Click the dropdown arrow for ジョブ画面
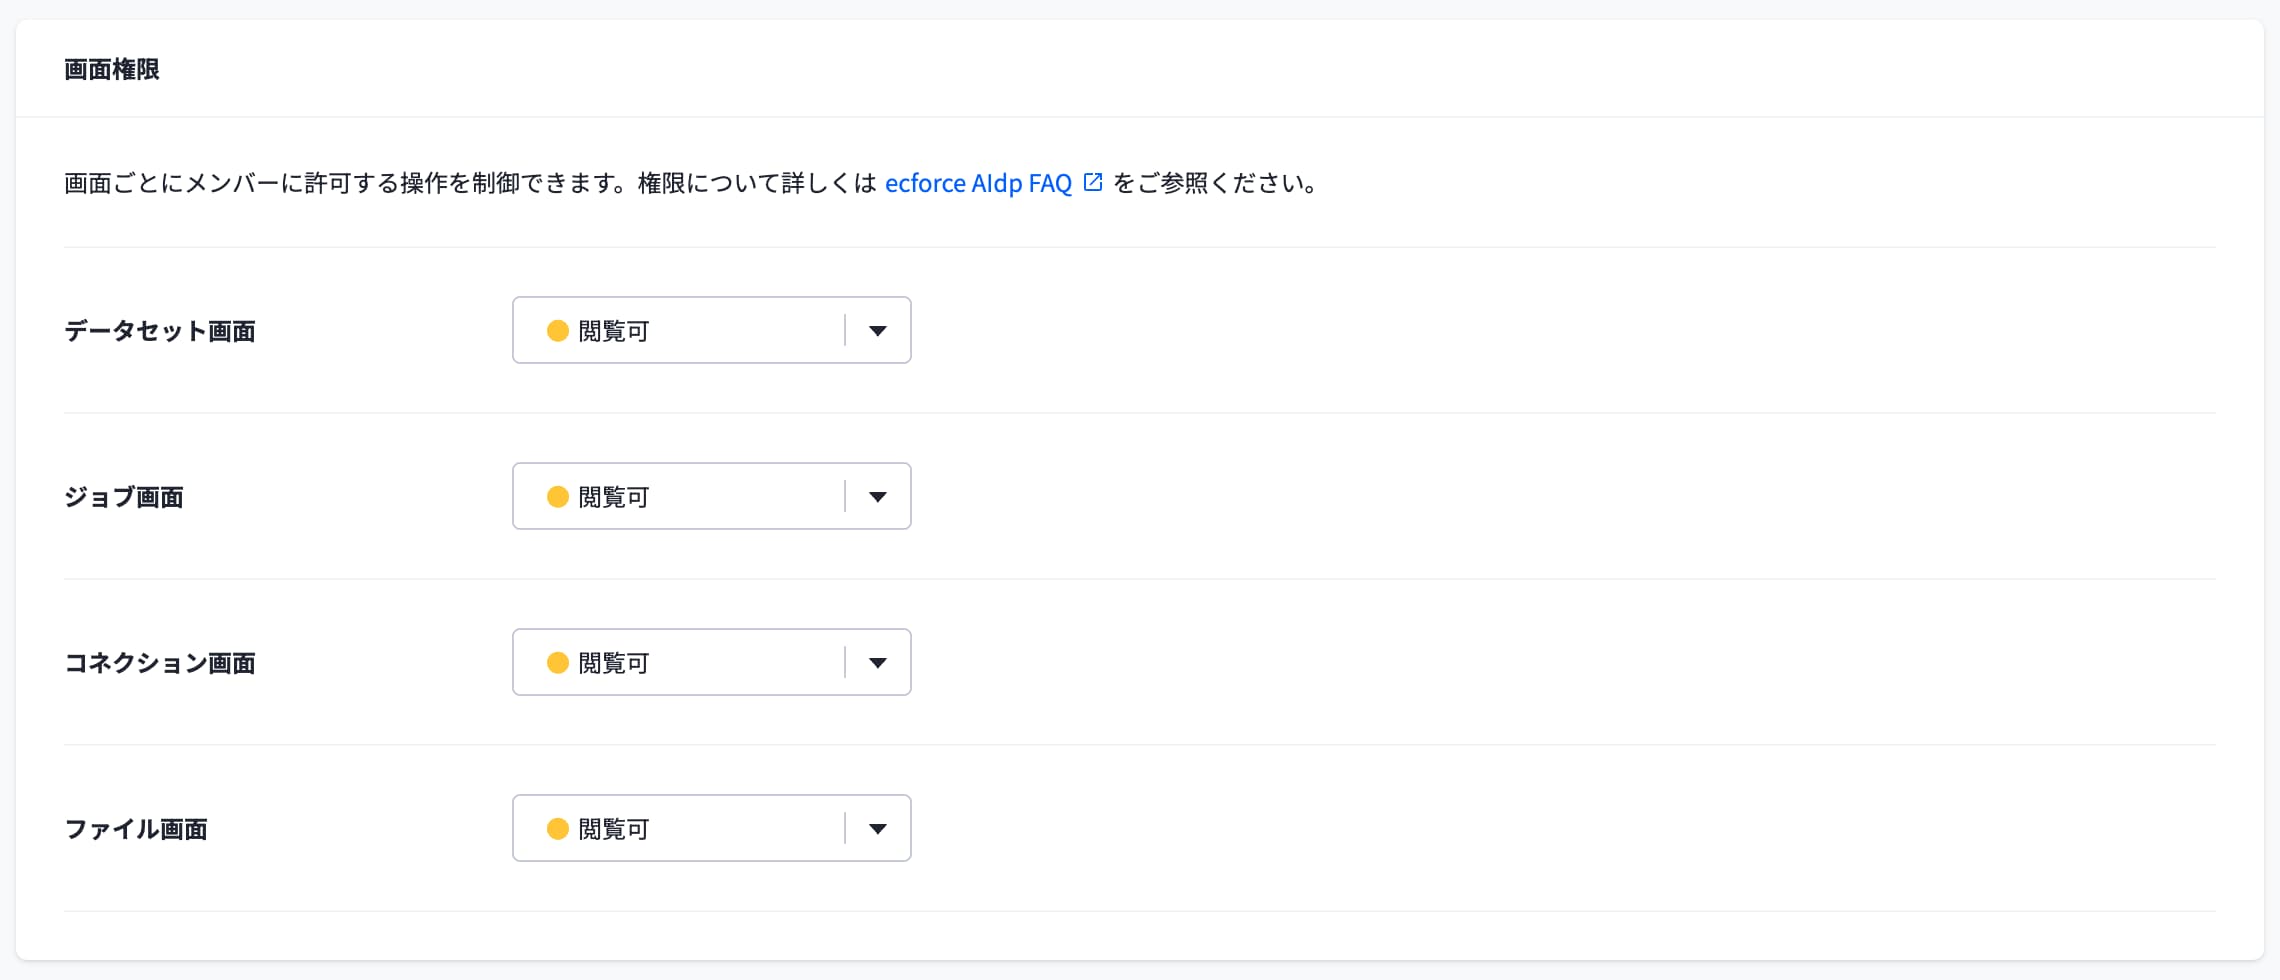 click(878, 497)
